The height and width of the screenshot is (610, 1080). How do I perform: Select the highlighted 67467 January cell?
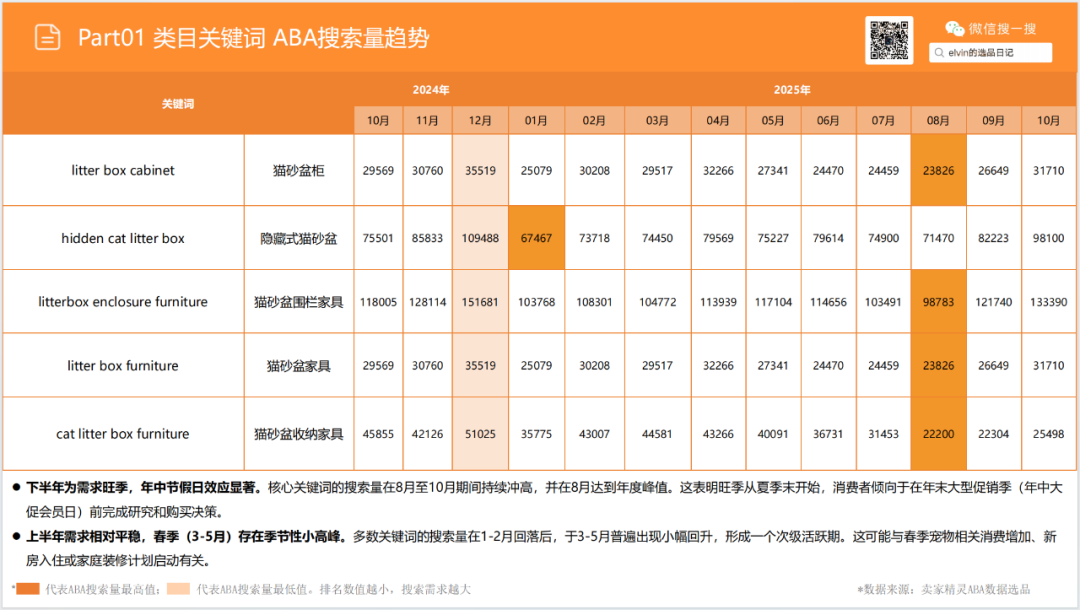point(536,238)
